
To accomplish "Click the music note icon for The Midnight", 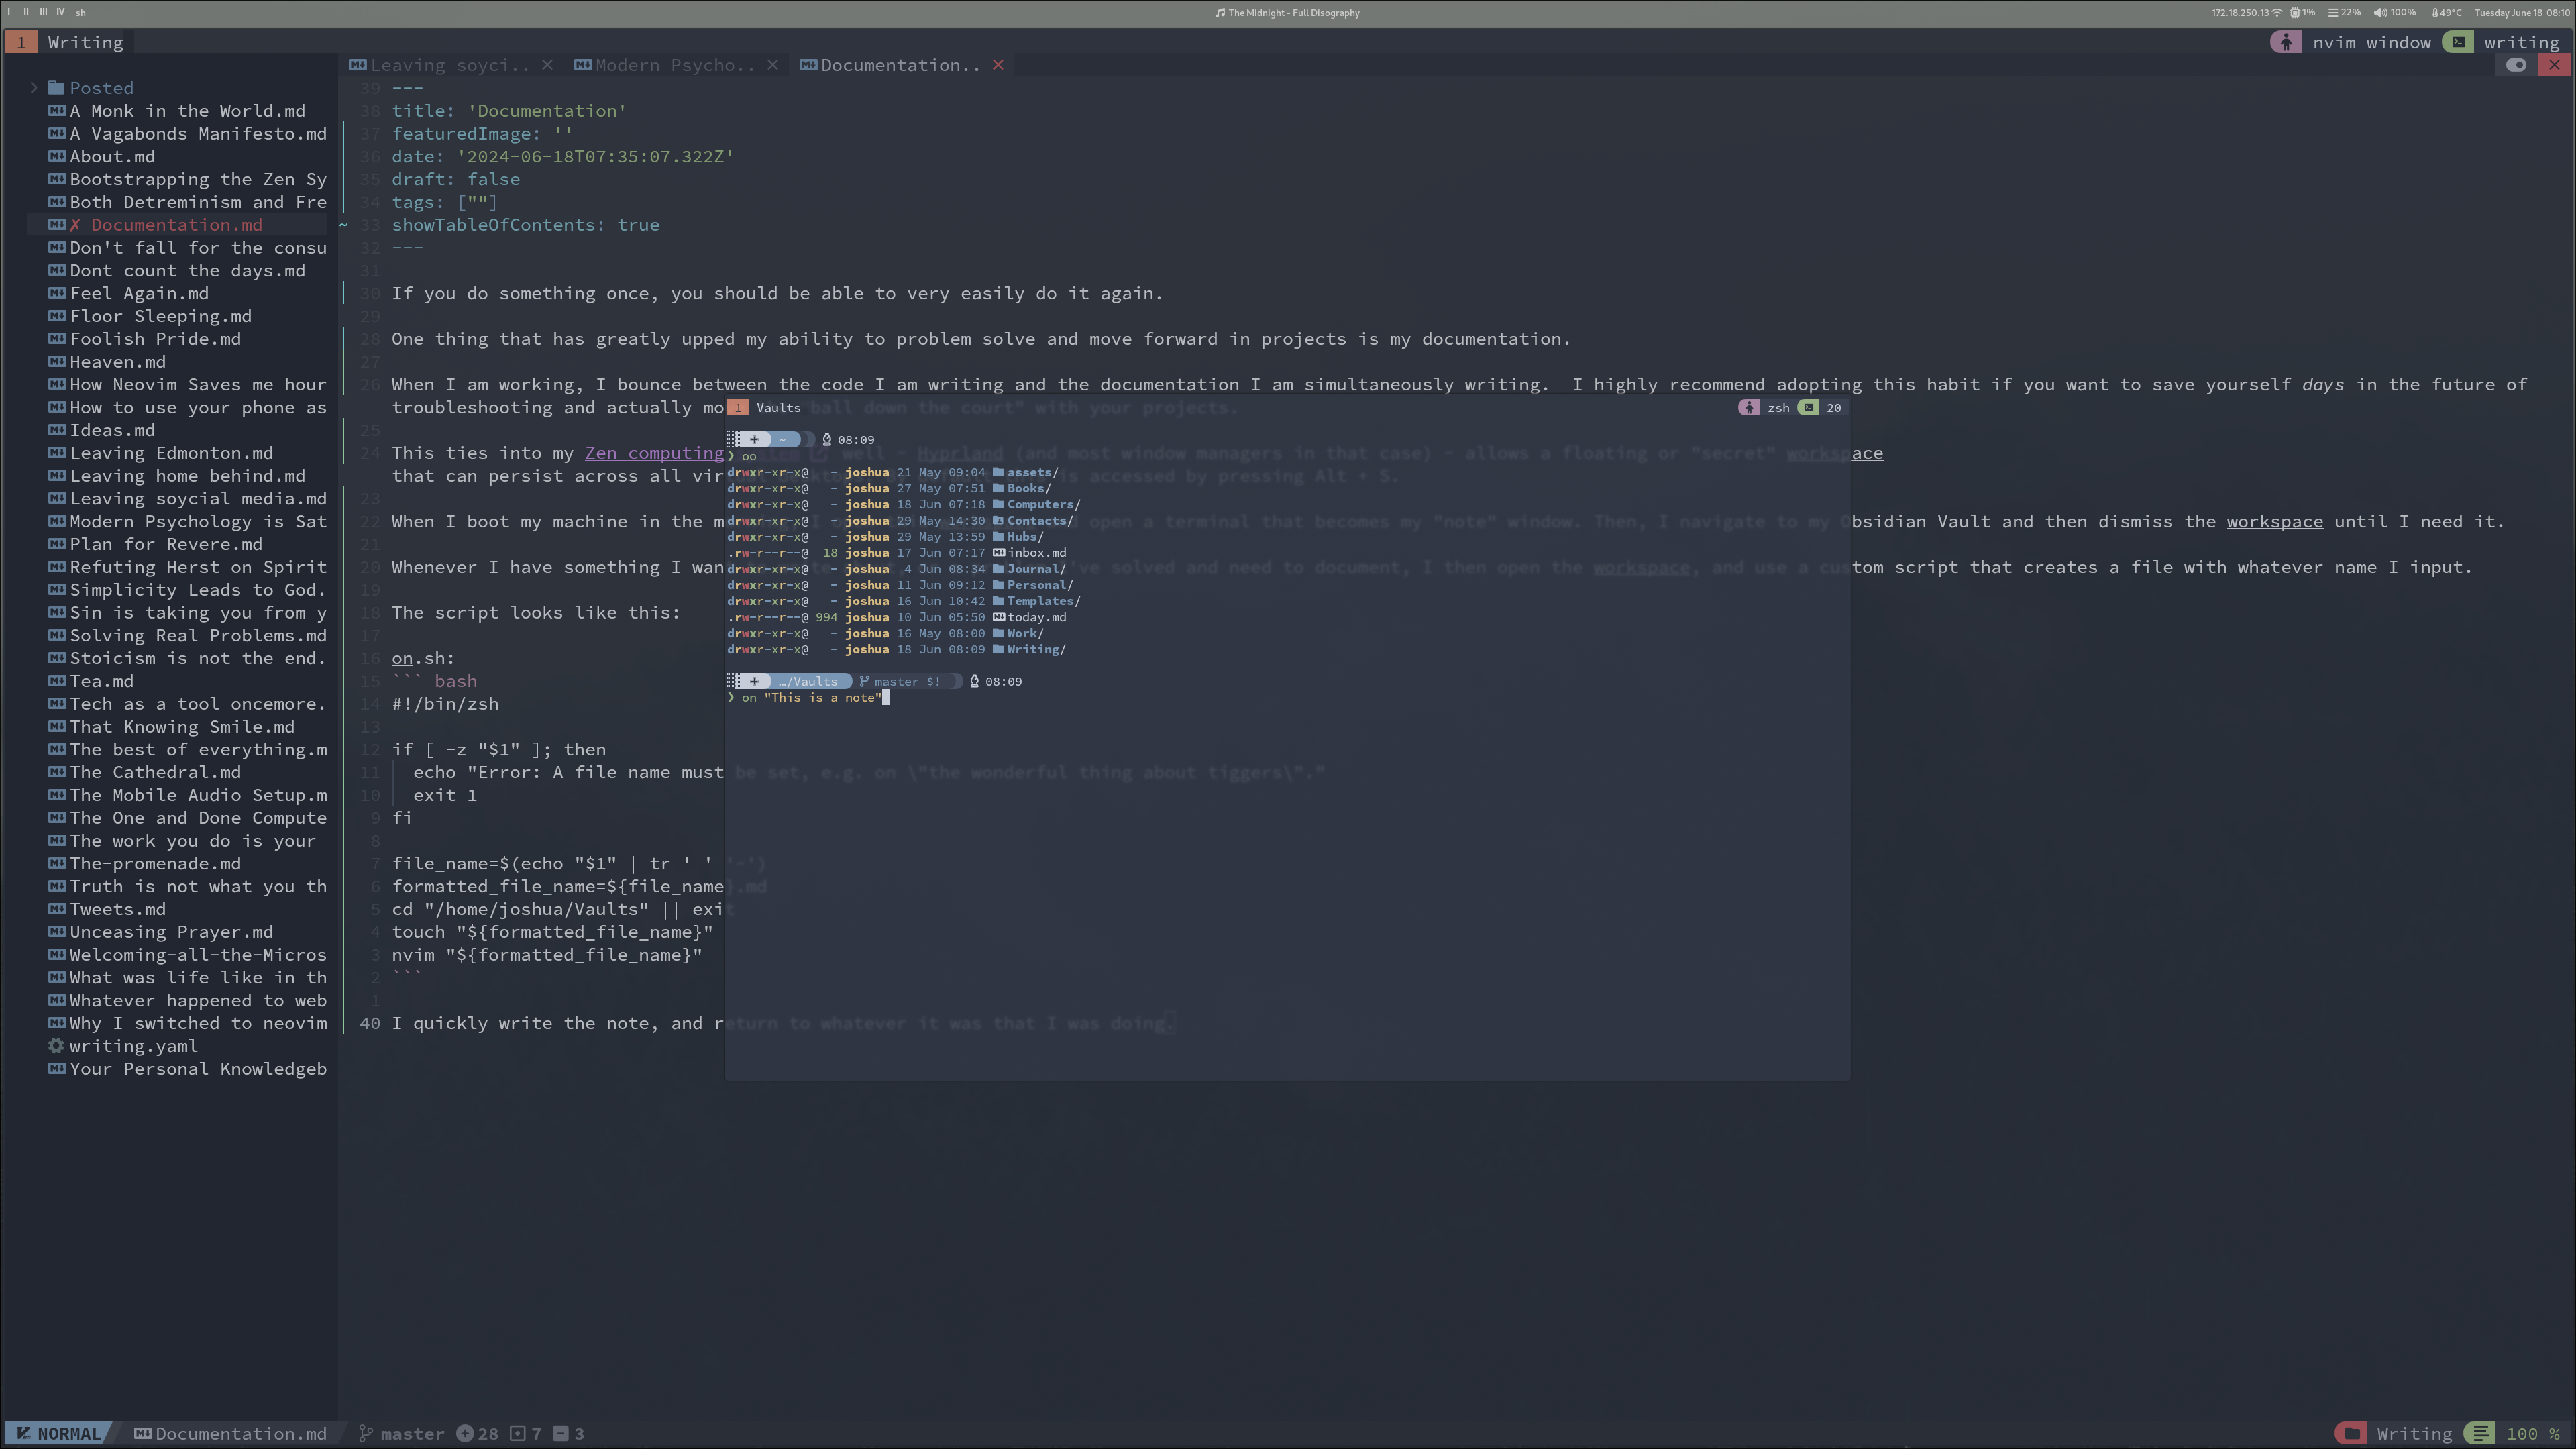I will point(1220,13).
